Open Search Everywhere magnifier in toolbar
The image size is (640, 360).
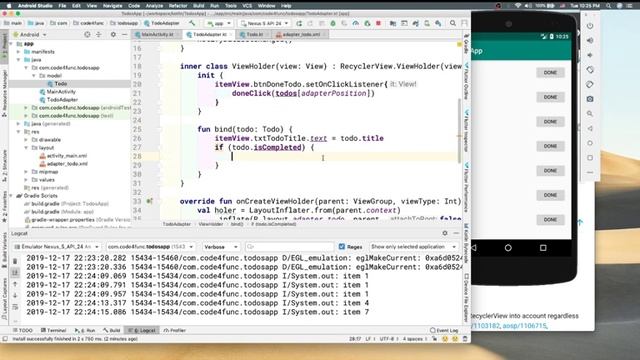coord(453,24)
